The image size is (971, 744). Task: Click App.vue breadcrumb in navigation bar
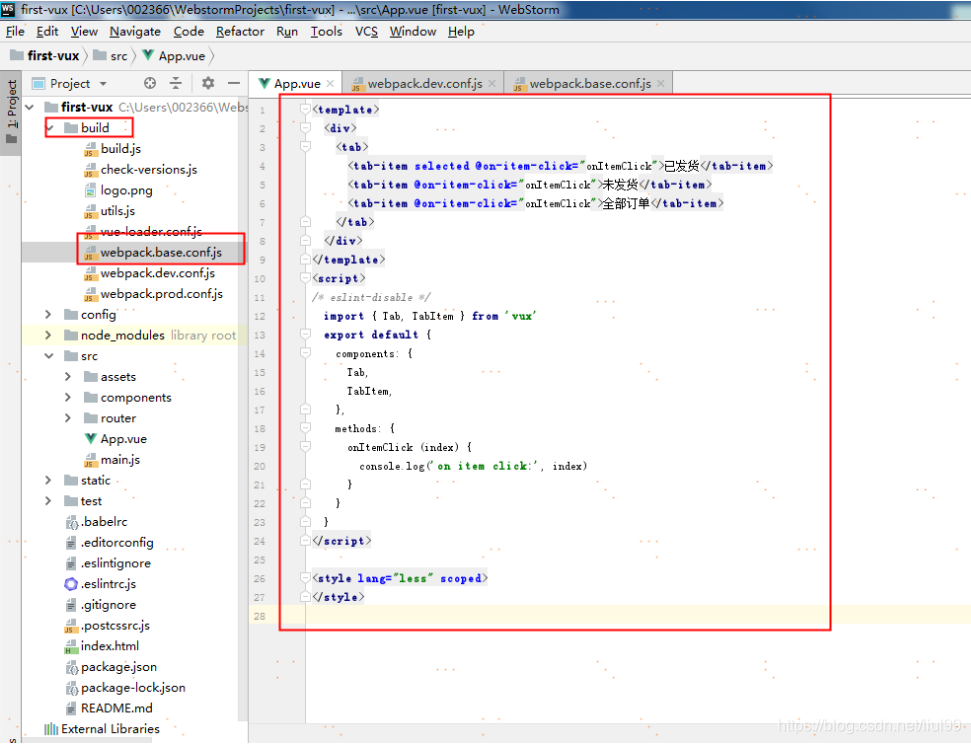click(x=174, y=56)
